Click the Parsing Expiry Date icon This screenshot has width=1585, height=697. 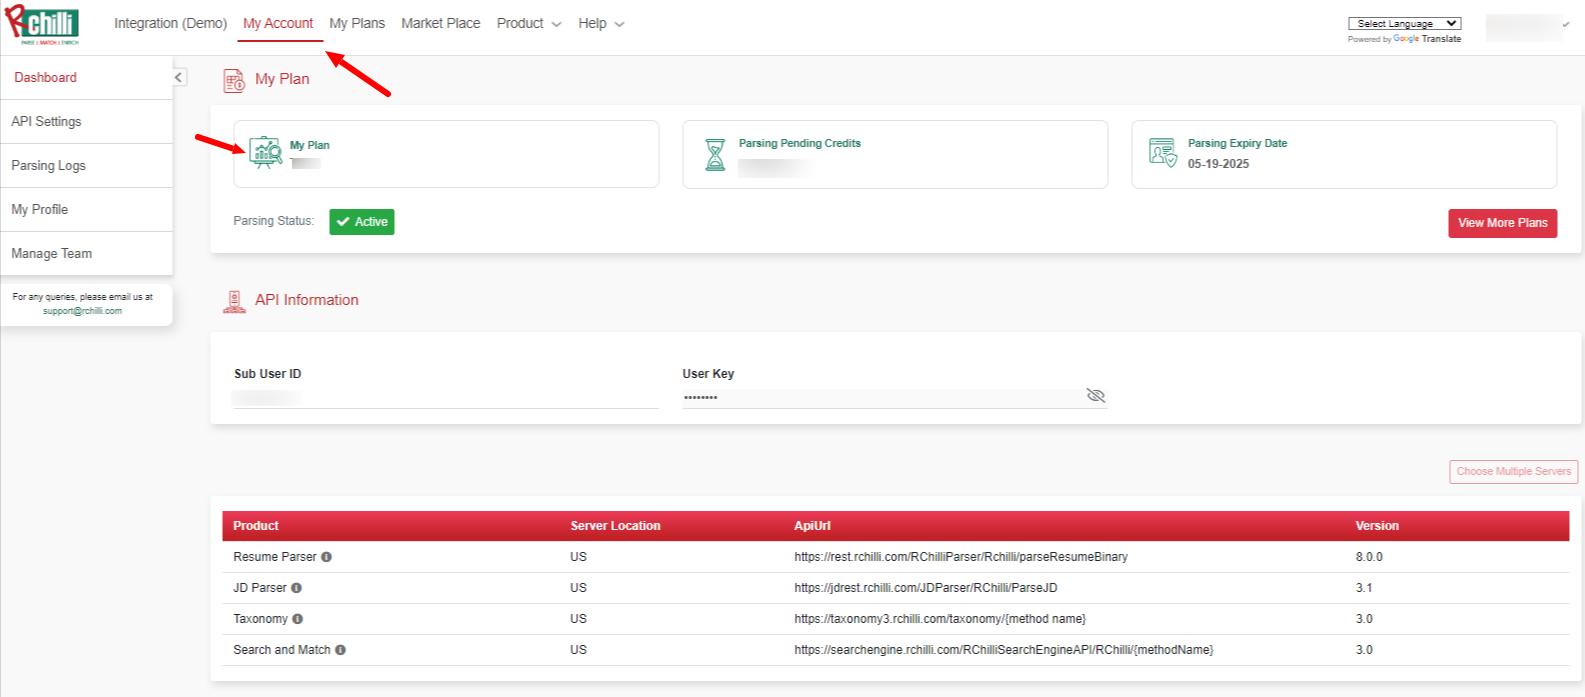[1162, 153]
